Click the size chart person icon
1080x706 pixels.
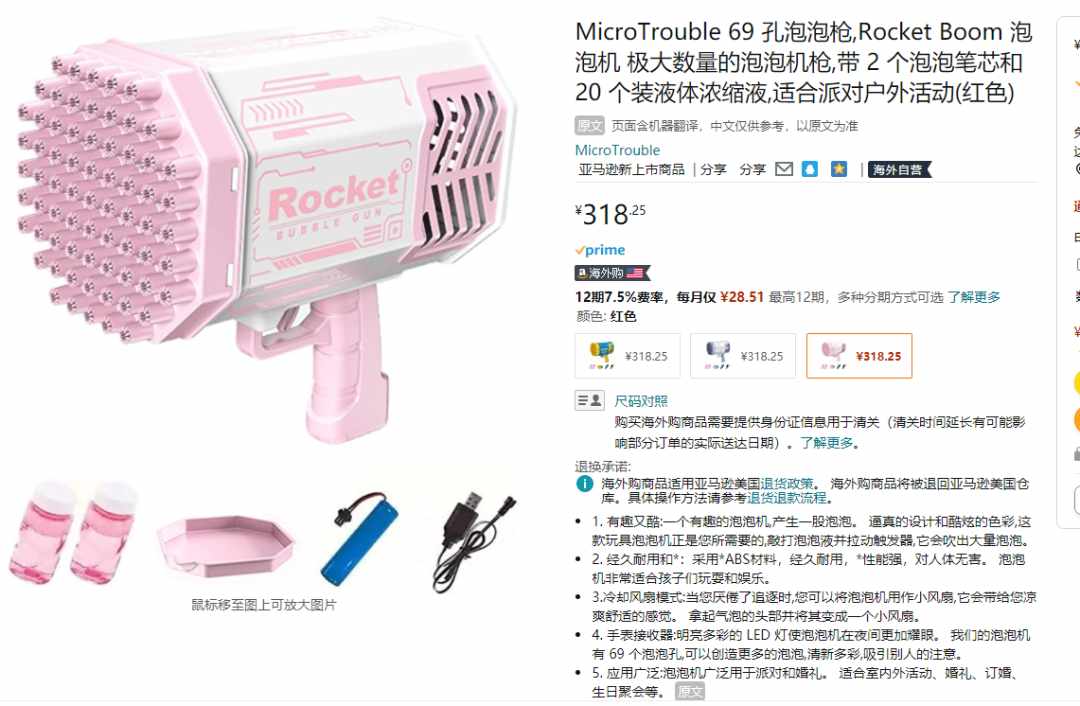[590, 400]
